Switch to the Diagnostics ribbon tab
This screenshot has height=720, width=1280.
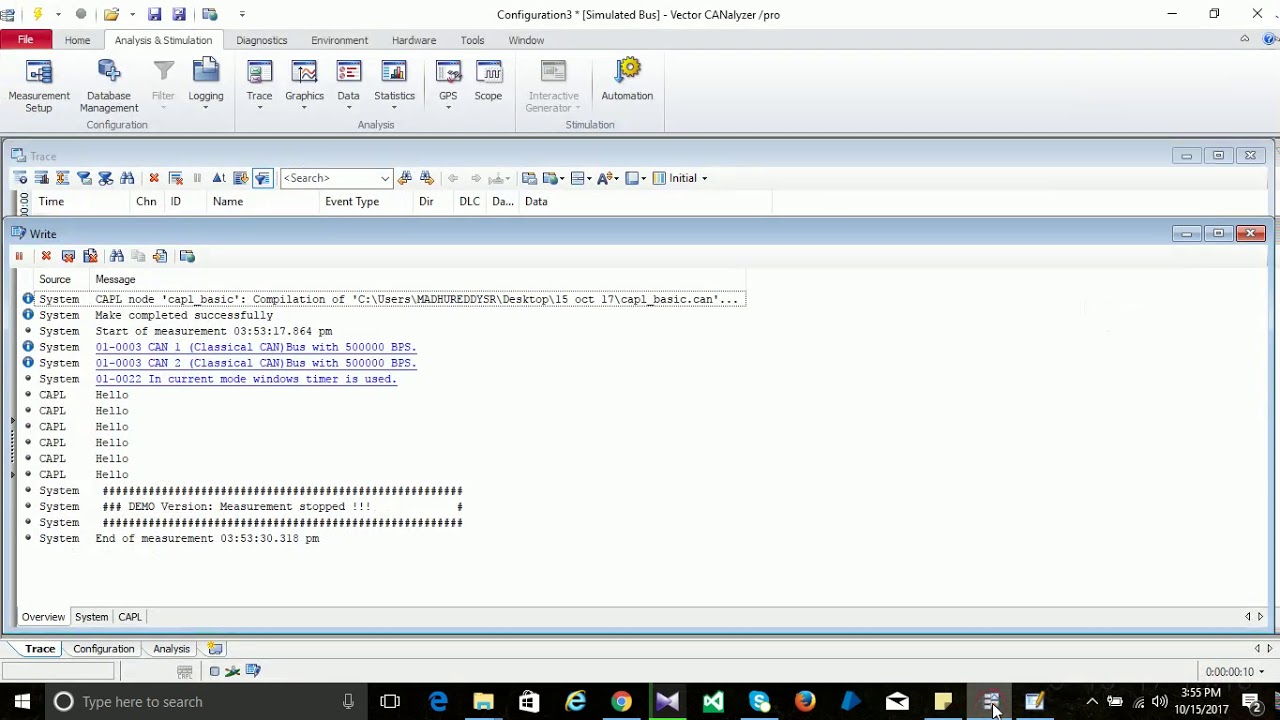tap(262, 40)
